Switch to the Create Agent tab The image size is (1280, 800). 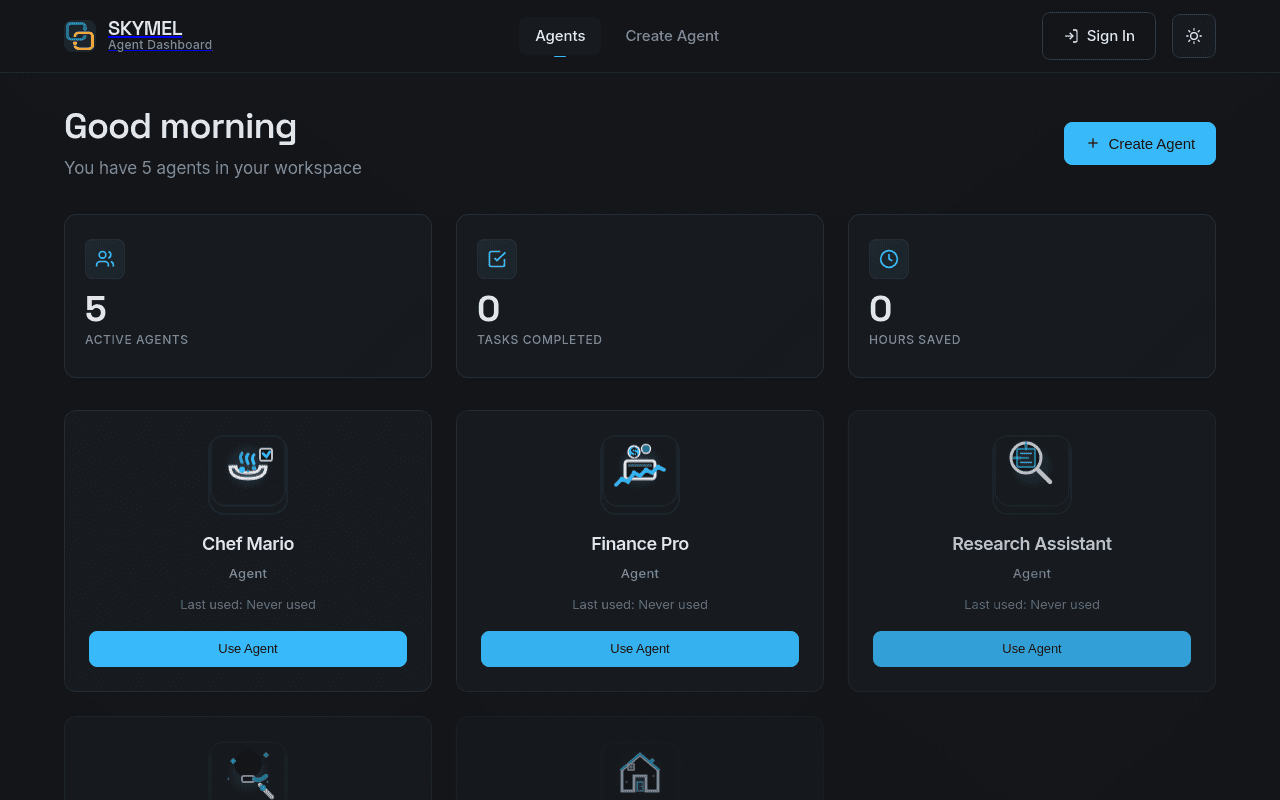(x=672, y=36)
